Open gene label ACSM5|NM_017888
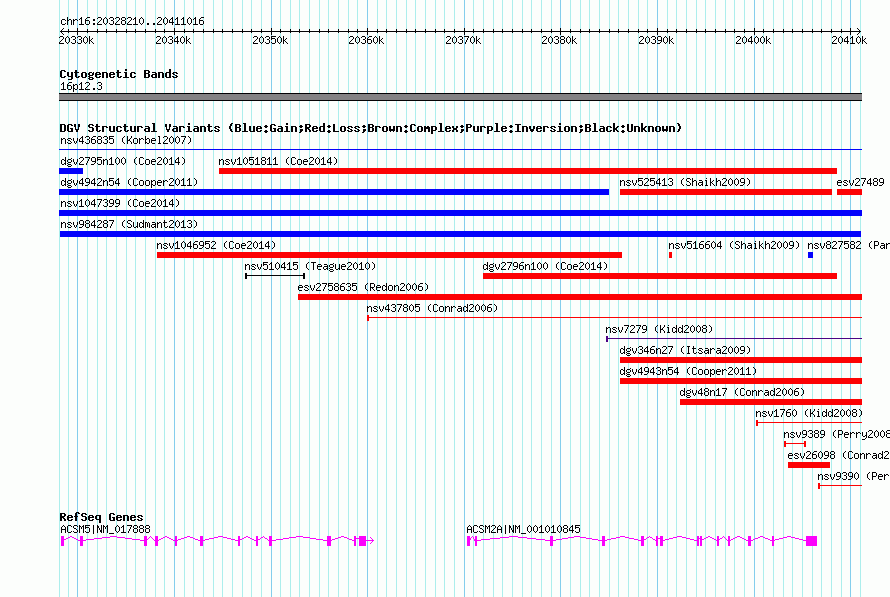This screenshot has width=890, height=597. click(x=106, y=529)
